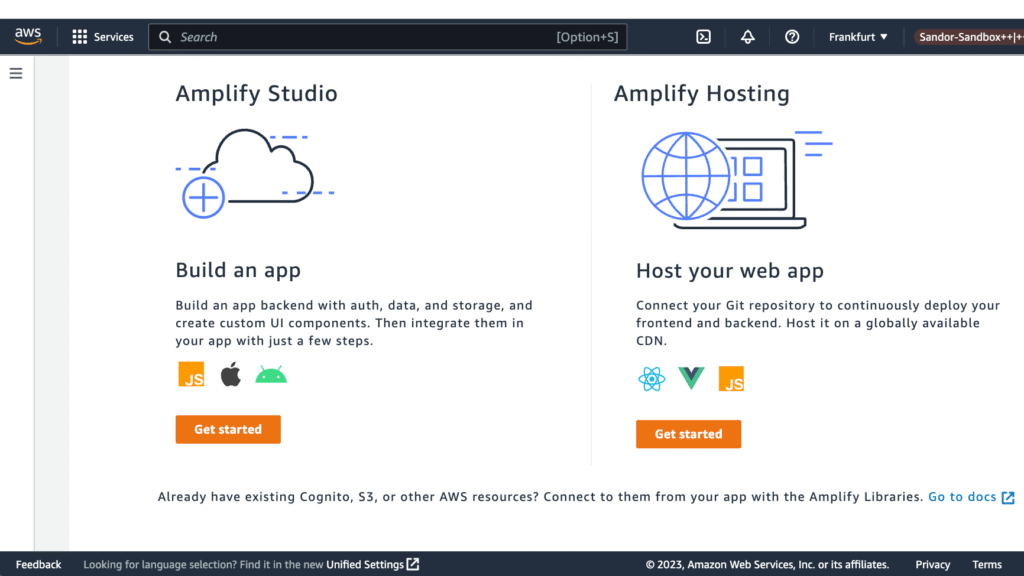Click the Amplify Hosting globe illustration
Screen dimensions: 1024x576
(736, 180)
